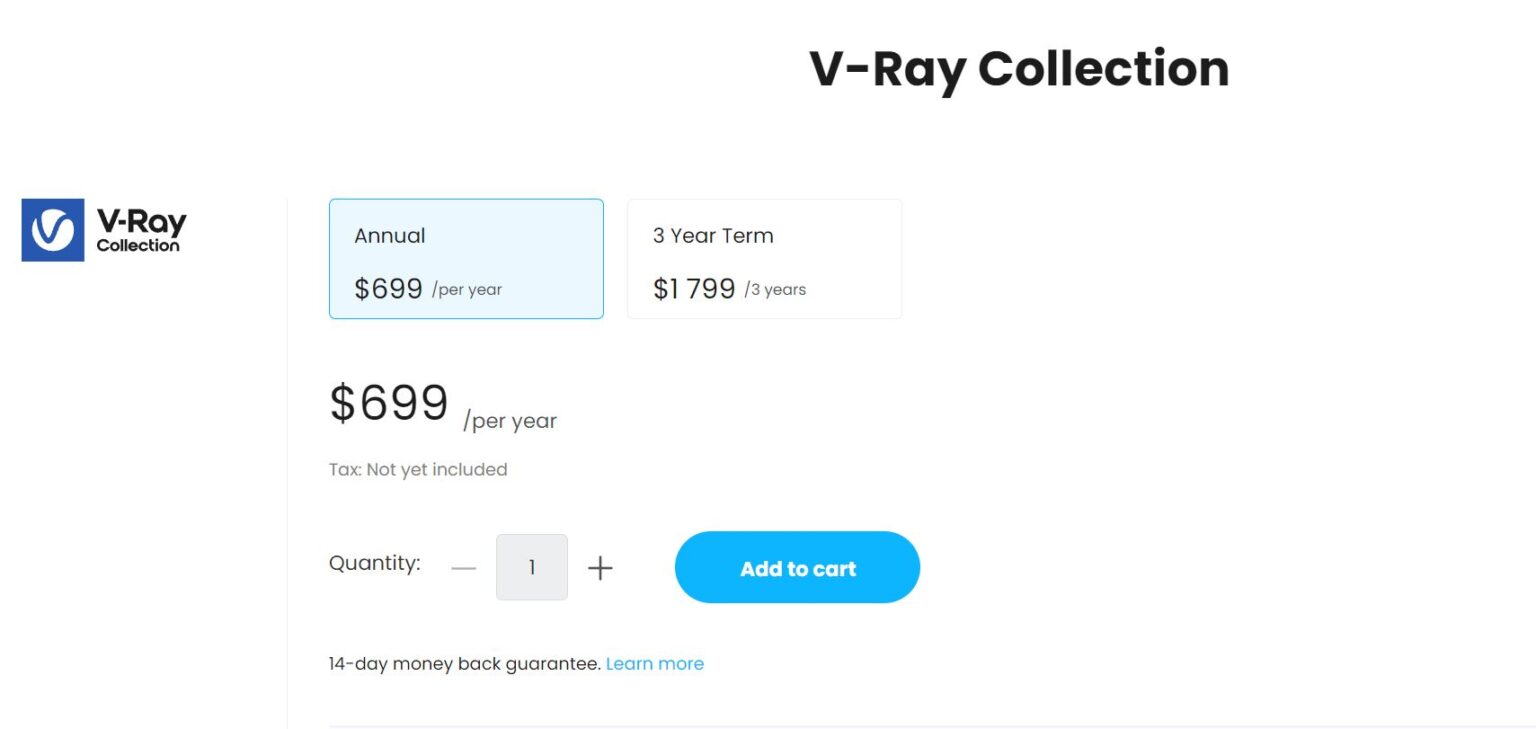Click the V-Ray Collection page heading

pos(1018,69)
